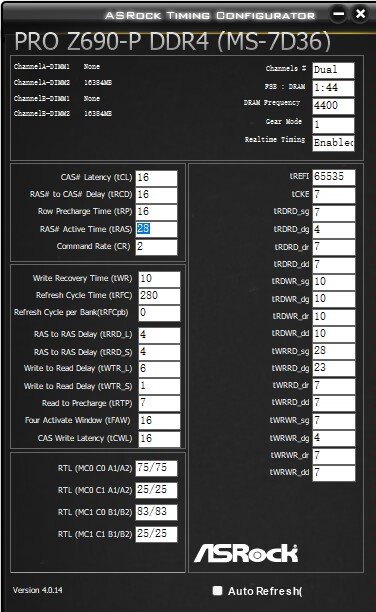
Task: Select the Four Activate Window (tFAW) field
Action: [x=159, y=421]
